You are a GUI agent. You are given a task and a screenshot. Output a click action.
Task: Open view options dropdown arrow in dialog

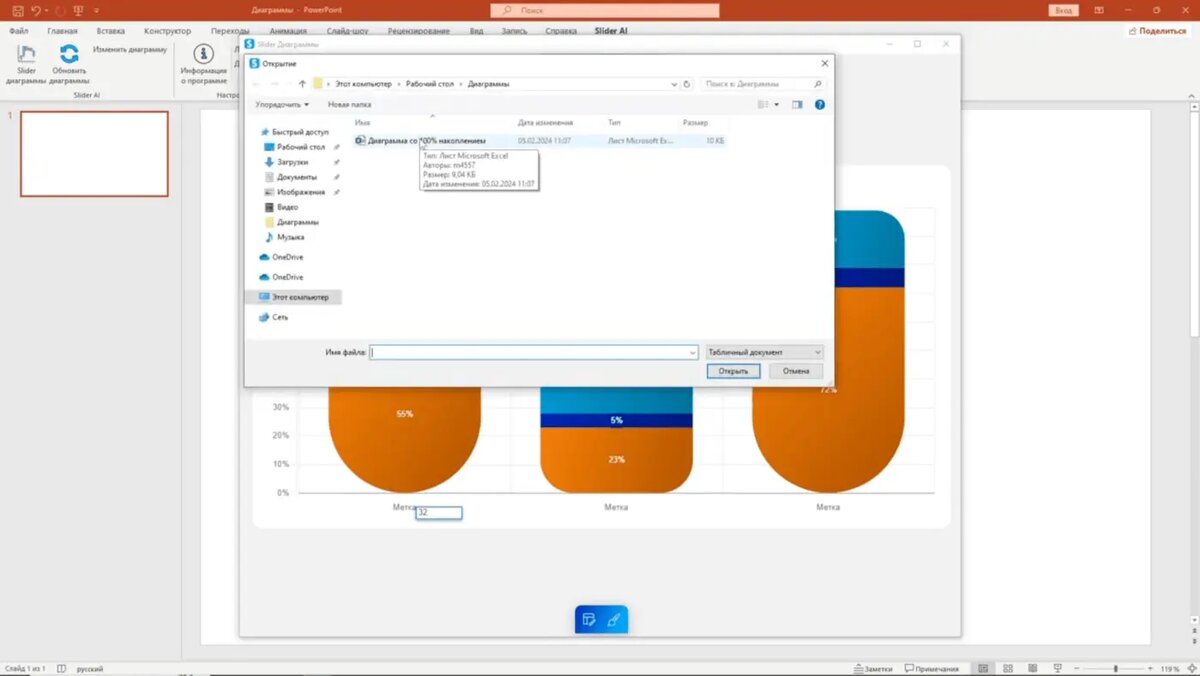[x=777, y=104]
